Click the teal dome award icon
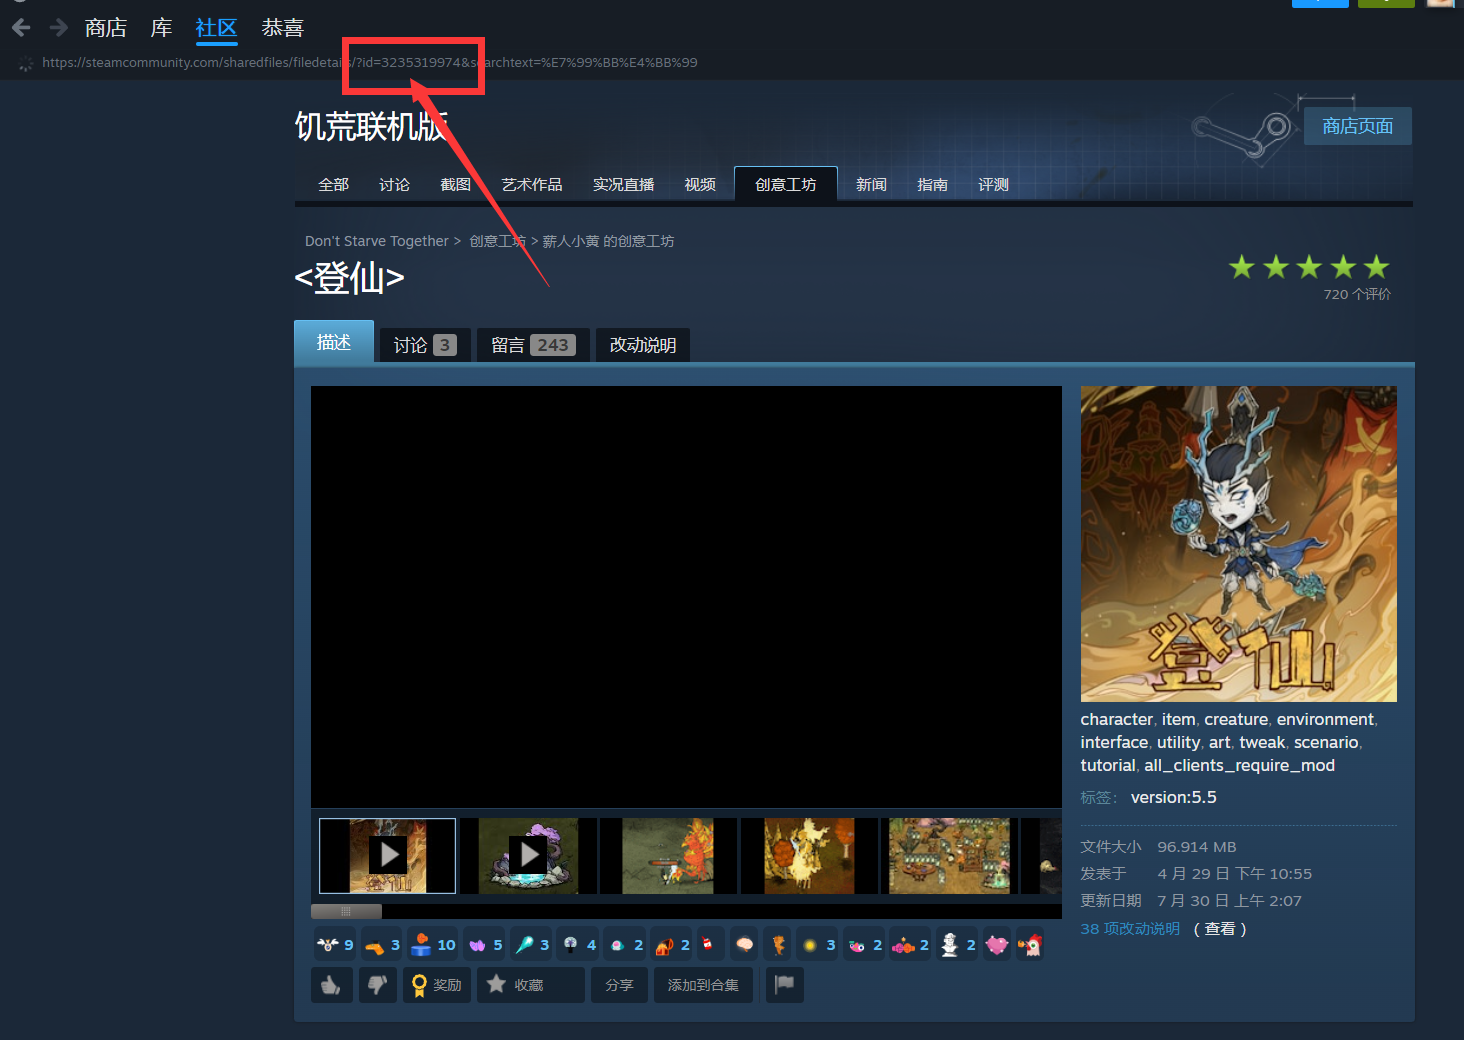 point(626,945)
